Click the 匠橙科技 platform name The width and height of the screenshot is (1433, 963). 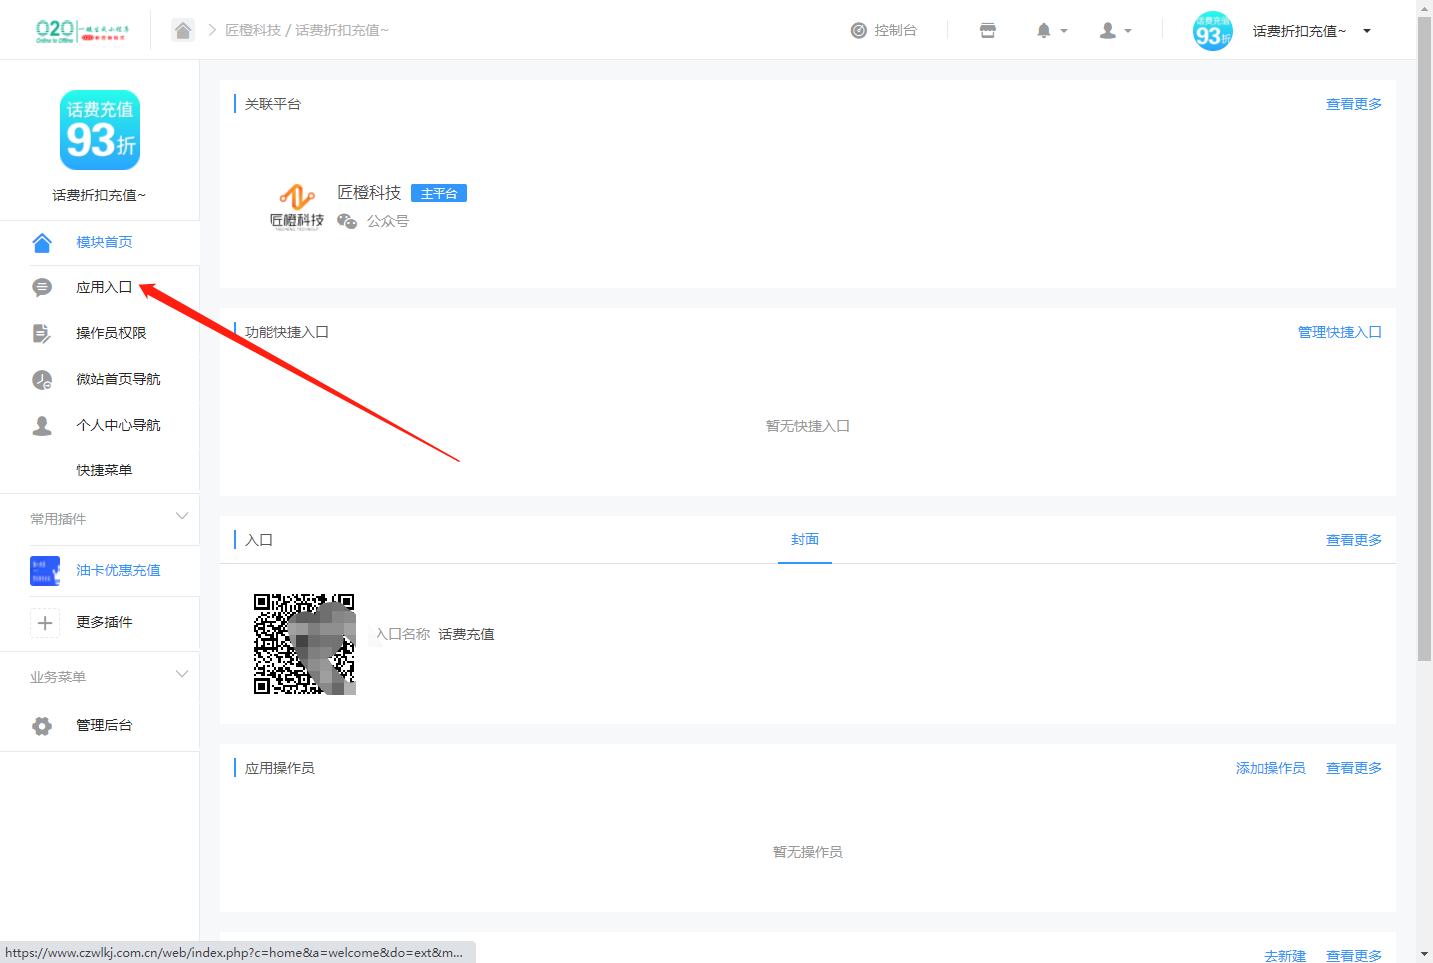tap(369, 192)
